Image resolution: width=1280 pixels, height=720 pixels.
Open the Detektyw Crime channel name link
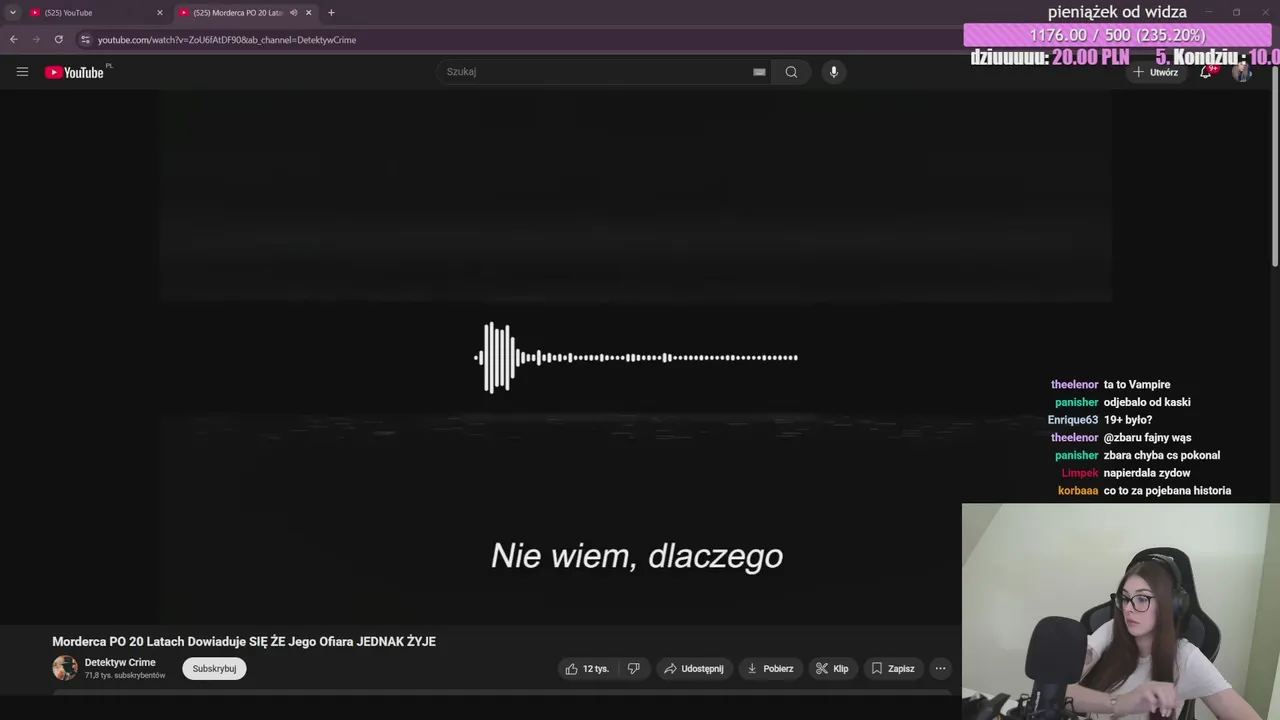click(x=120, y=662)
